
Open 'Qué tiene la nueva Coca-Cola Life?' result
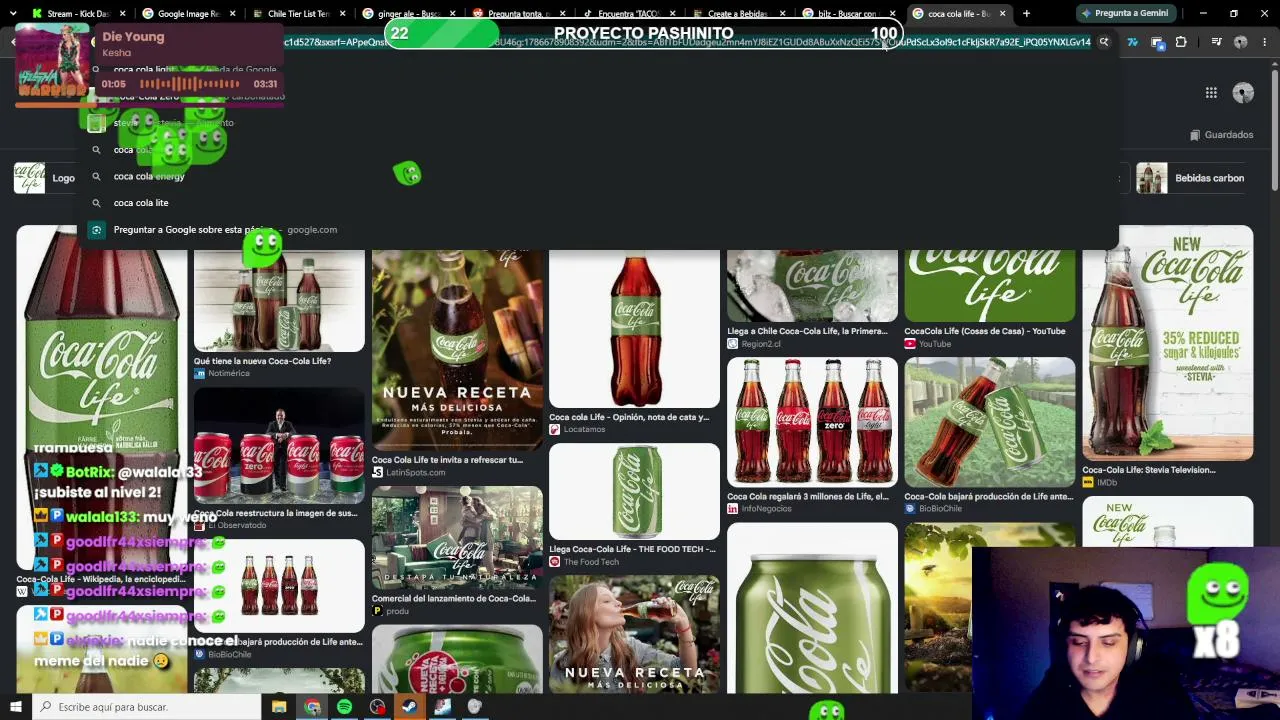(263, 361)
